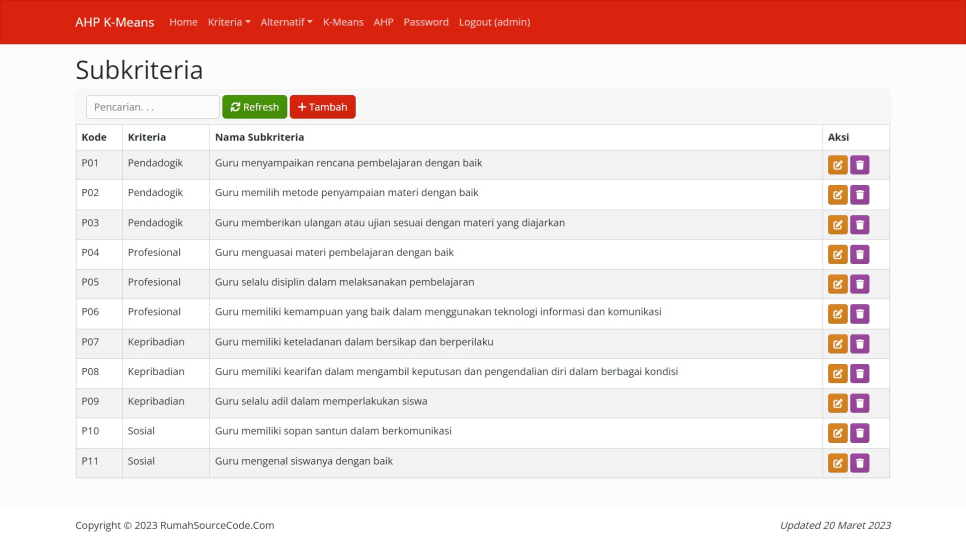Click the delete trash icon for P02

pos(859,195)
